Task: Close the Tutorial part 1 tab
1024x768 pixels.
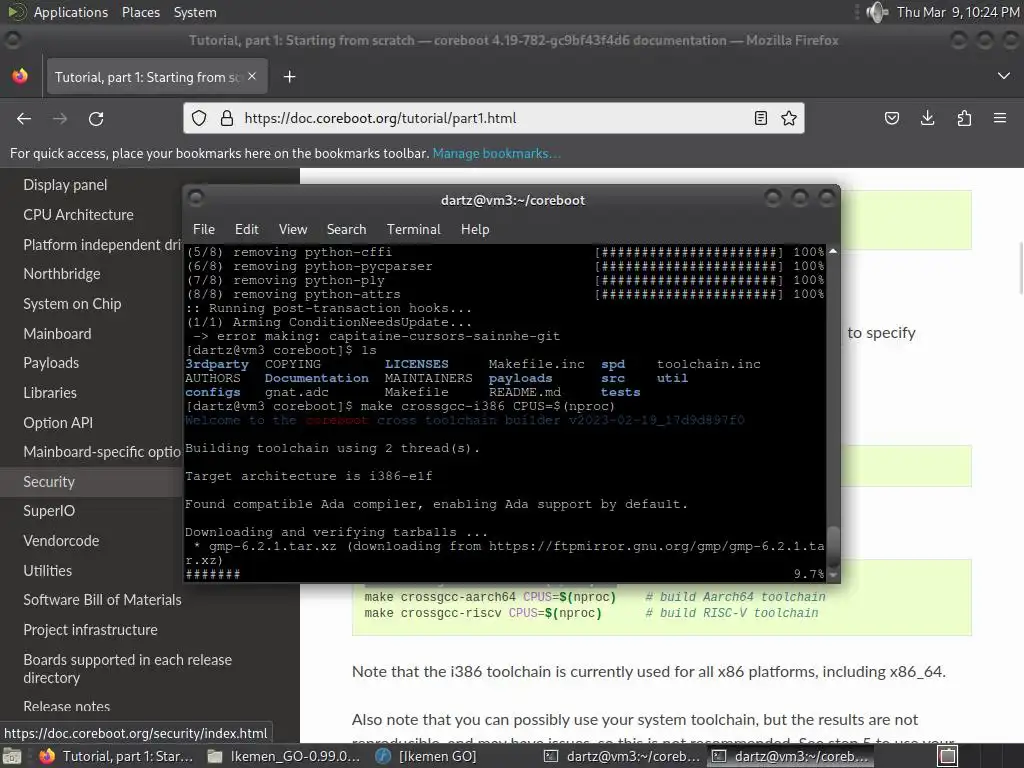Action: 252,76
